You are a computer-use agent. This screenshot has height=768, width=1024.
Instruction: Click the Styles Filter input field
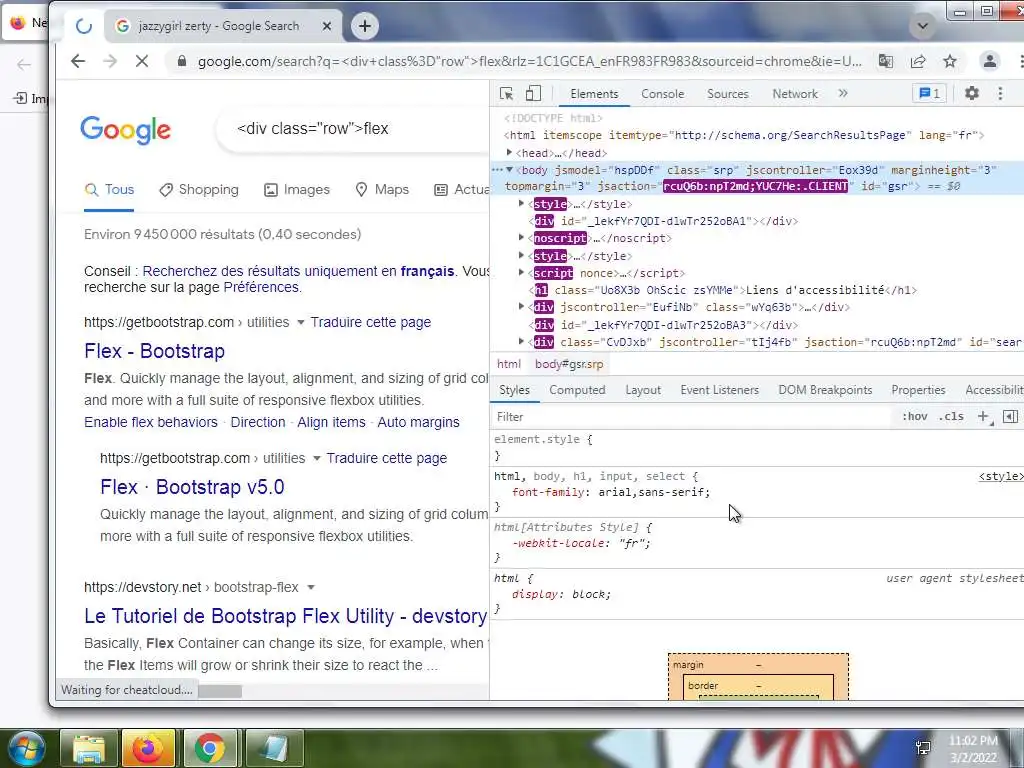tap(692, 417)
